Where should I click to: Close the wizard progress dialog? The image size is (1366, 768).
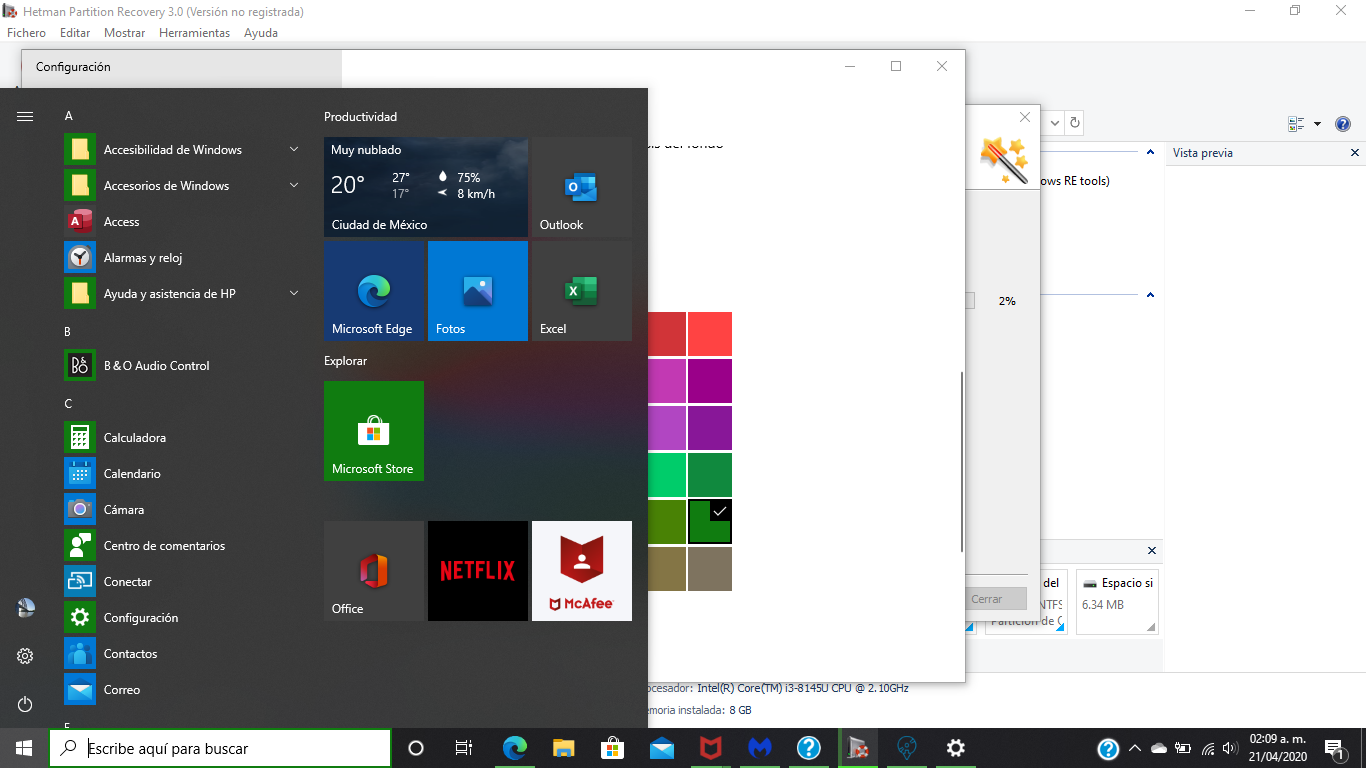point(1025,117)
